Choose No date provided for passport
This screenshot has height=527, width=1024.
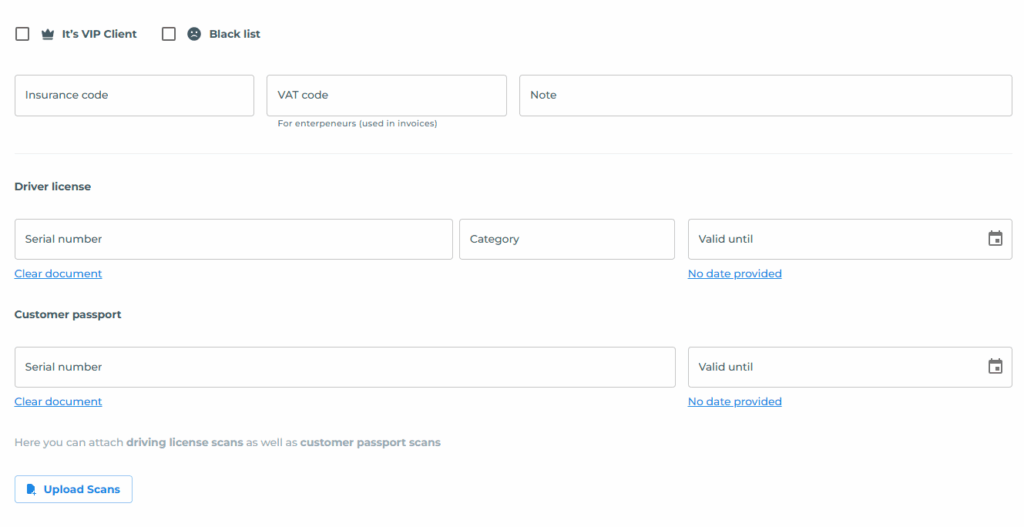click(735, 402)
